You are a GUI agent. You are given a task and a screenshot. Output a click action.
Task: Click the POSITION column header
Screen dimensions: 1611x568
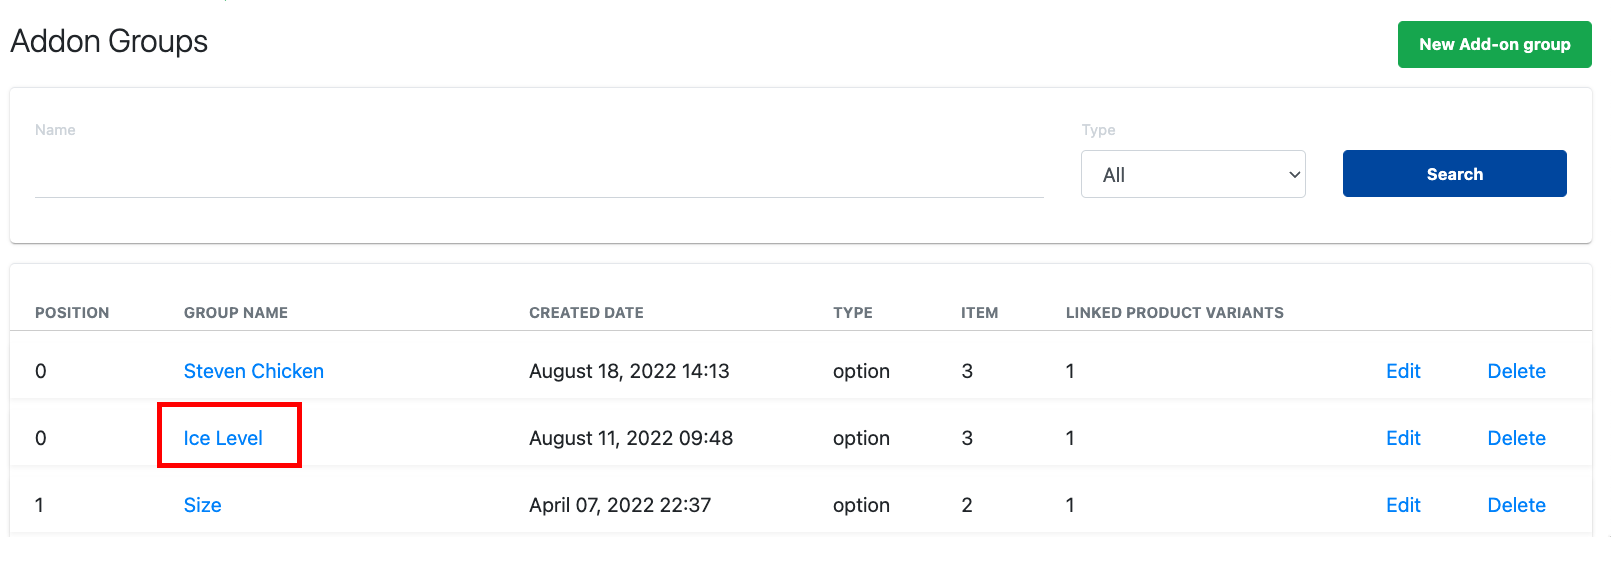tap(72, 313)
